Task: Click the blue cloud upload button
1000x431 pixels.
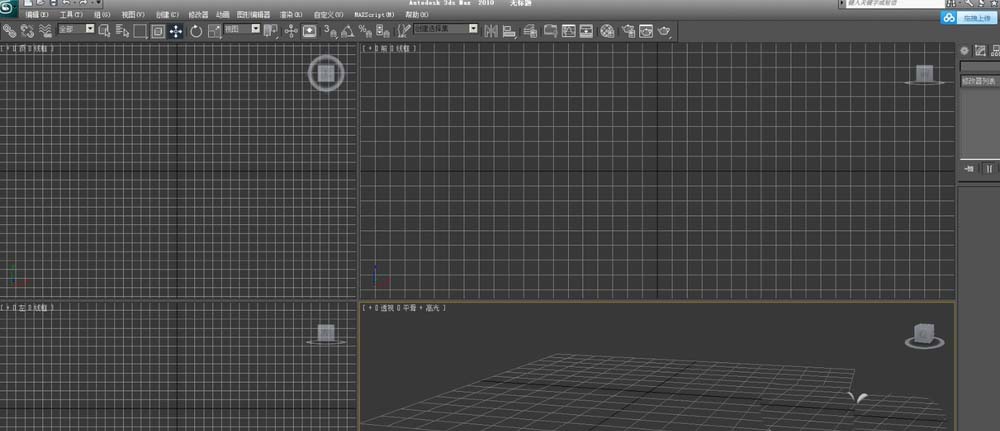Action: click(x=970, y=18)
